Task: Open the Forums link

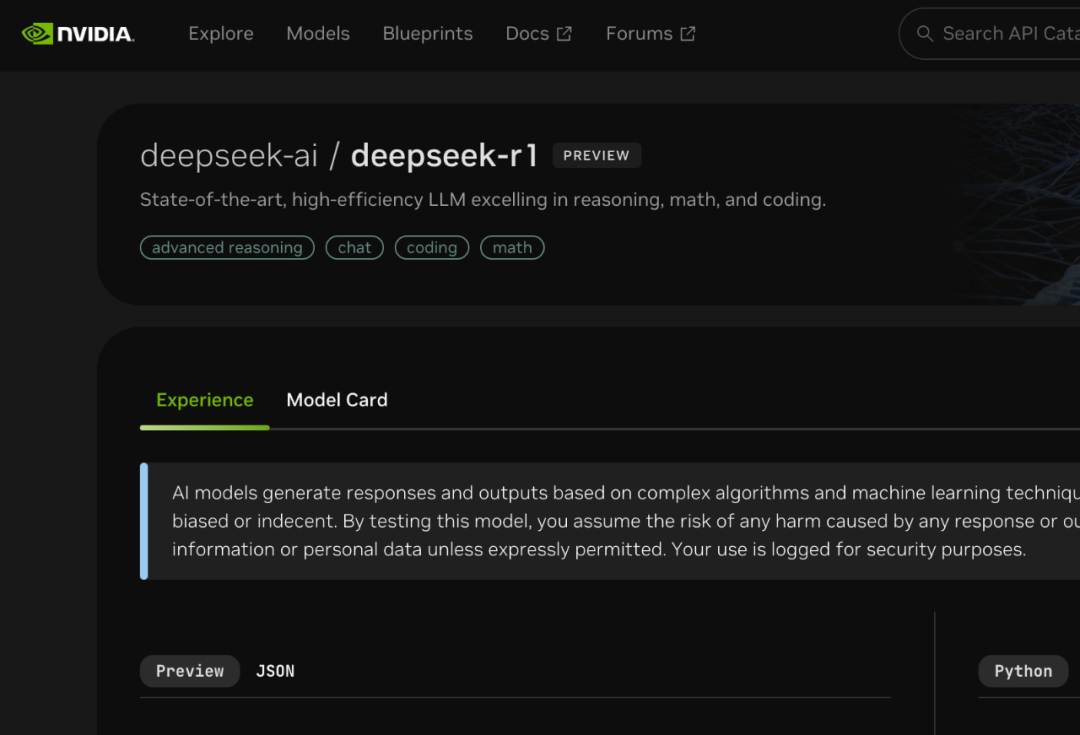Action: [x=651, y=34]
